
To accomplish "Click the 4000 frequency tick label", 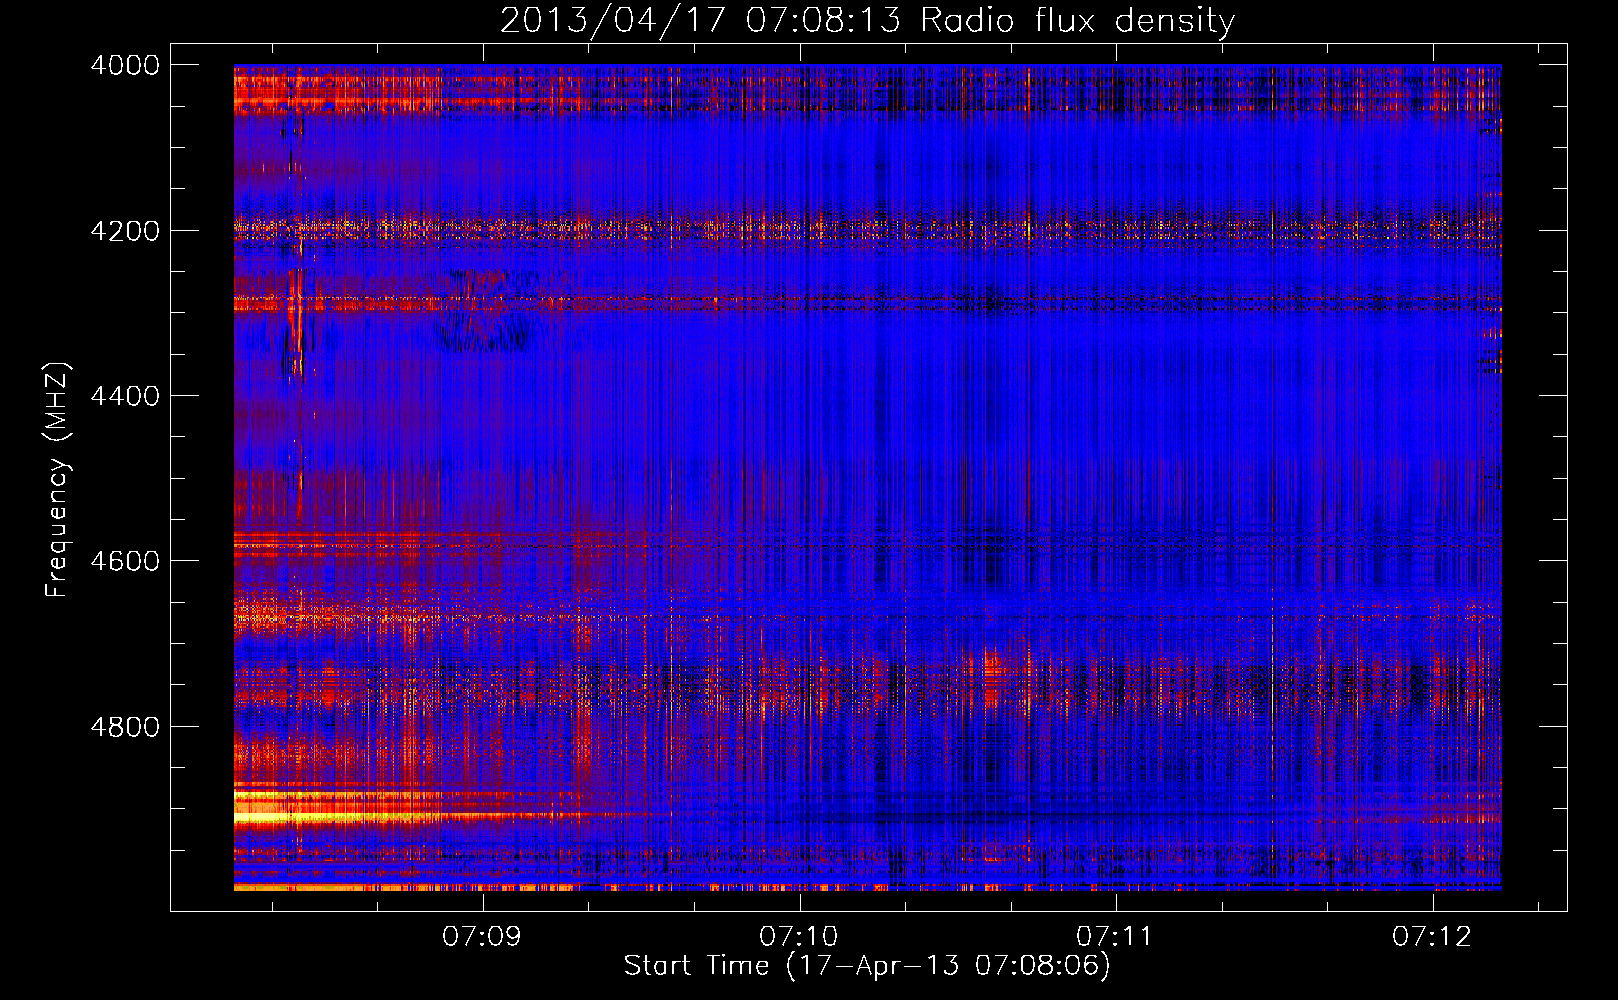I will [125, 65].
